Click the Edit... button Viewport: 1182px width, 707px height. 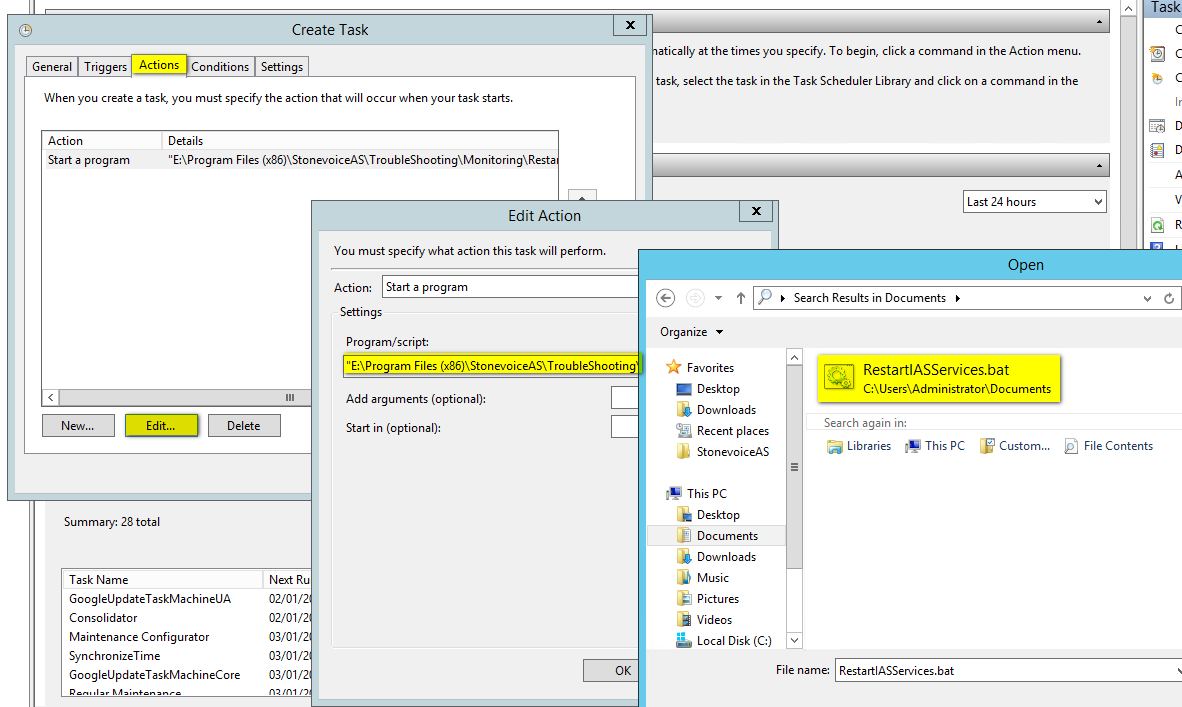tap(161, 425)
